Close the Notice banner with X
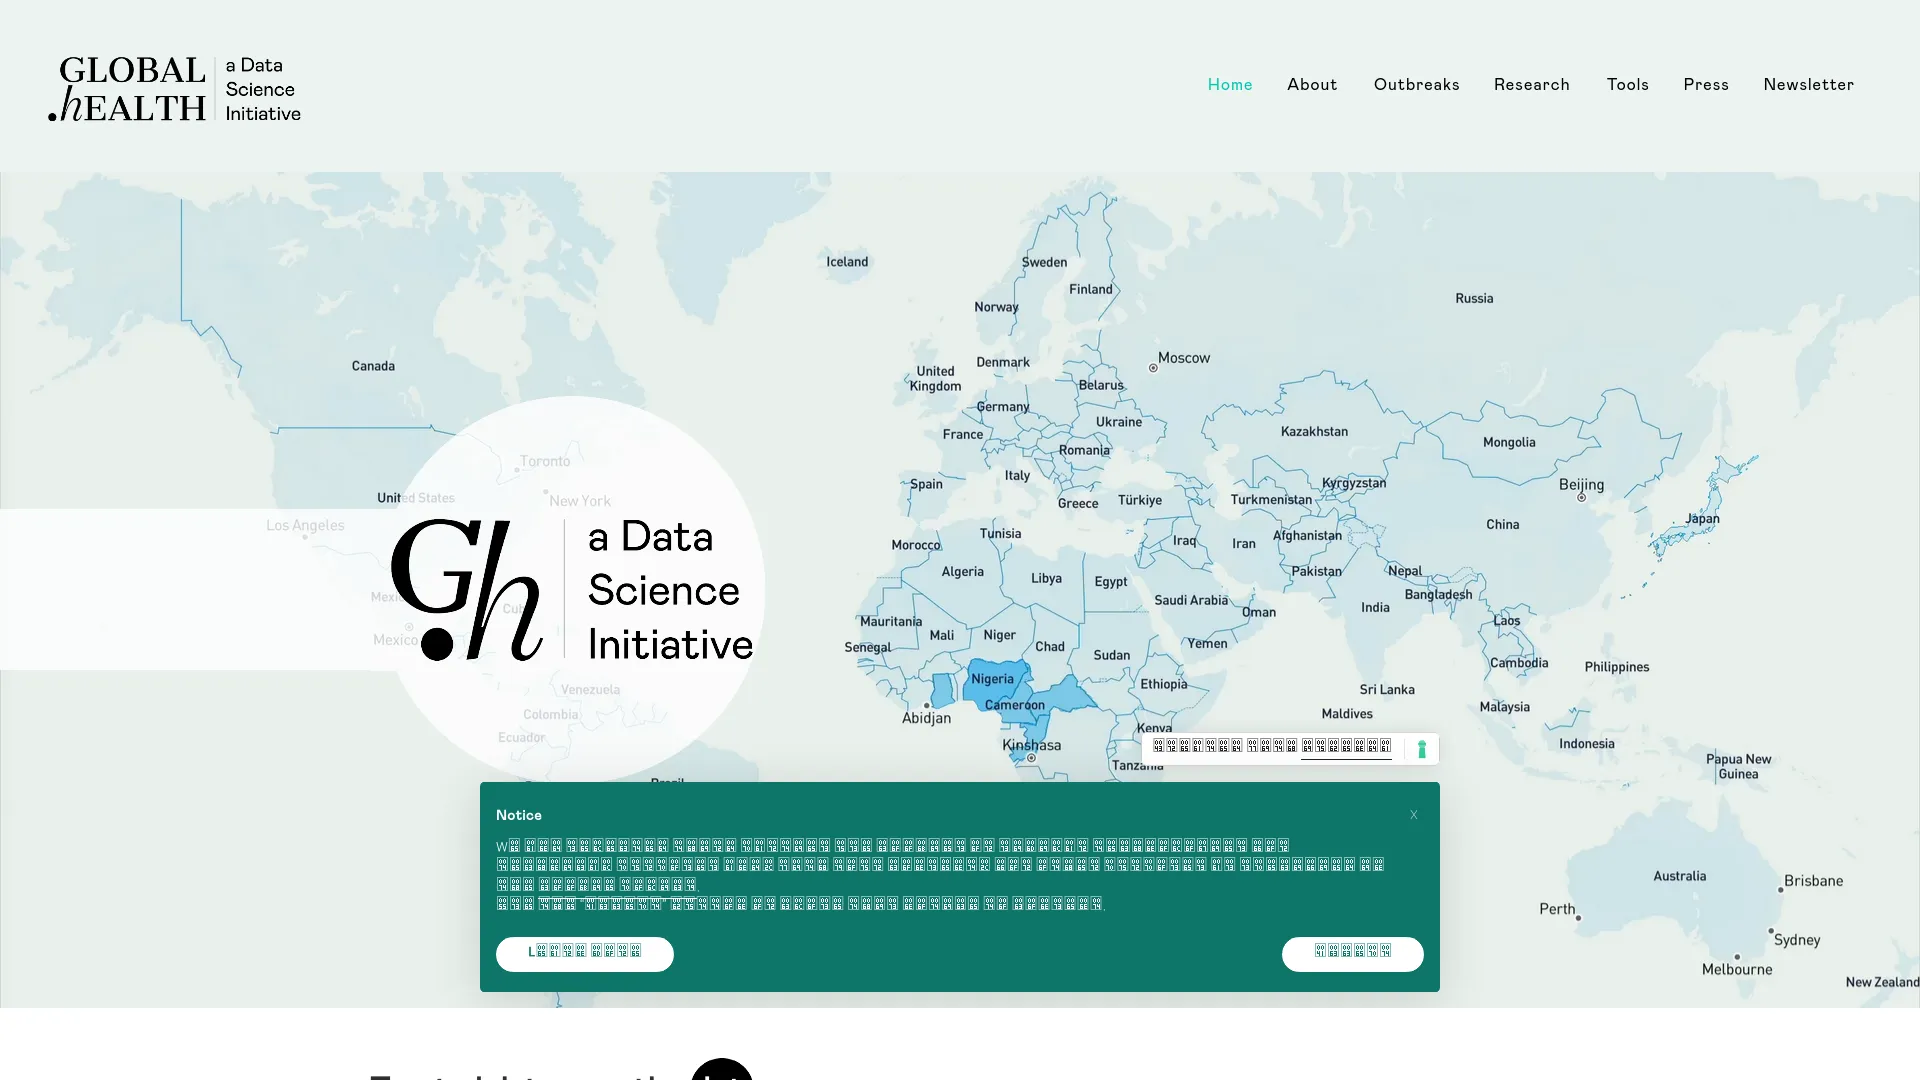This screenshot has height=1080, width=1920. pos(1413,815)
